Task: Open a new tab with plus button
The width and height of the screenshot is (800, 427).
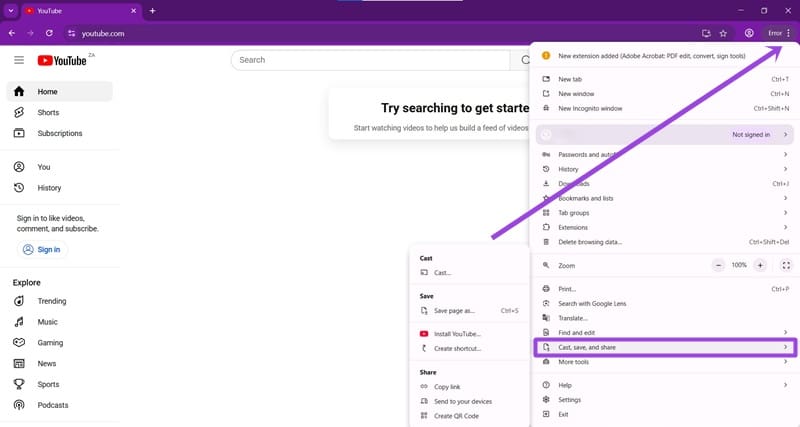Action: click(153, 11)
